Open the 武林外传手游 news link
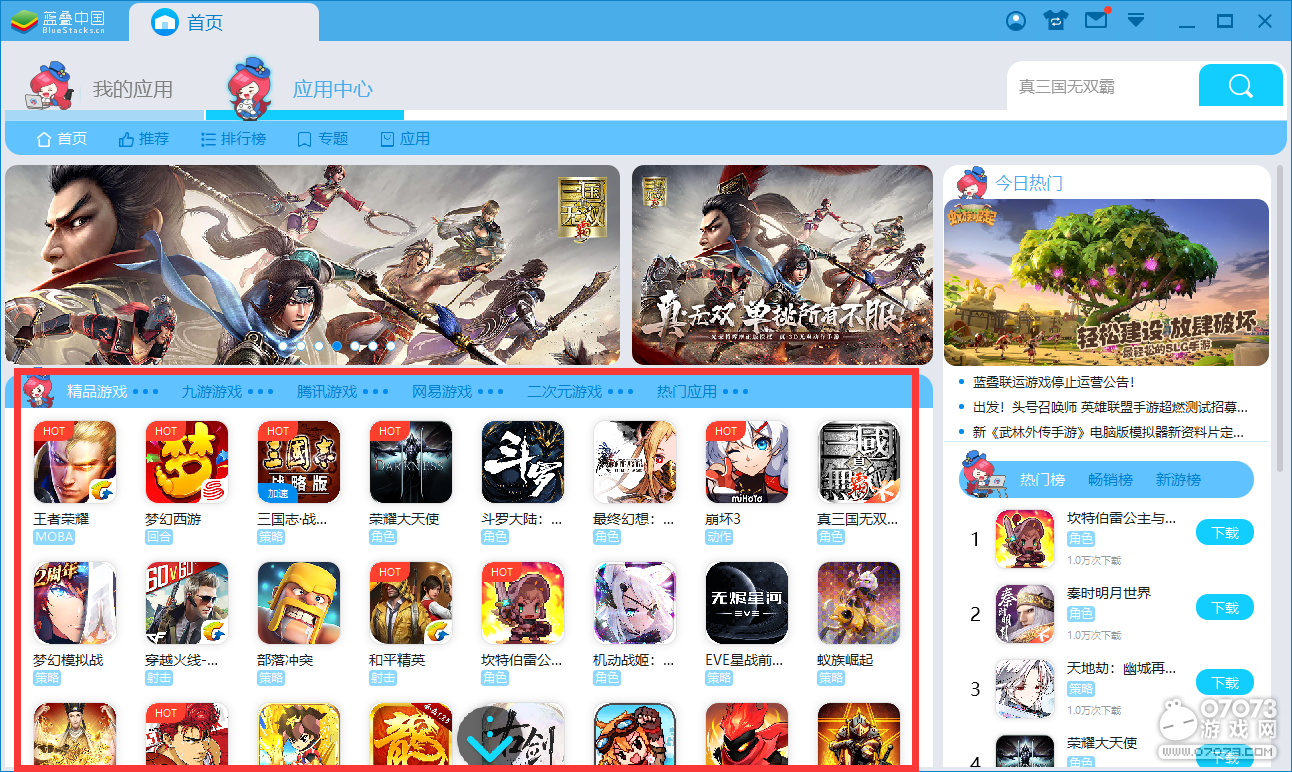Image resolution: width=1292 pixels, height=772 pixels. point(1108,432)
